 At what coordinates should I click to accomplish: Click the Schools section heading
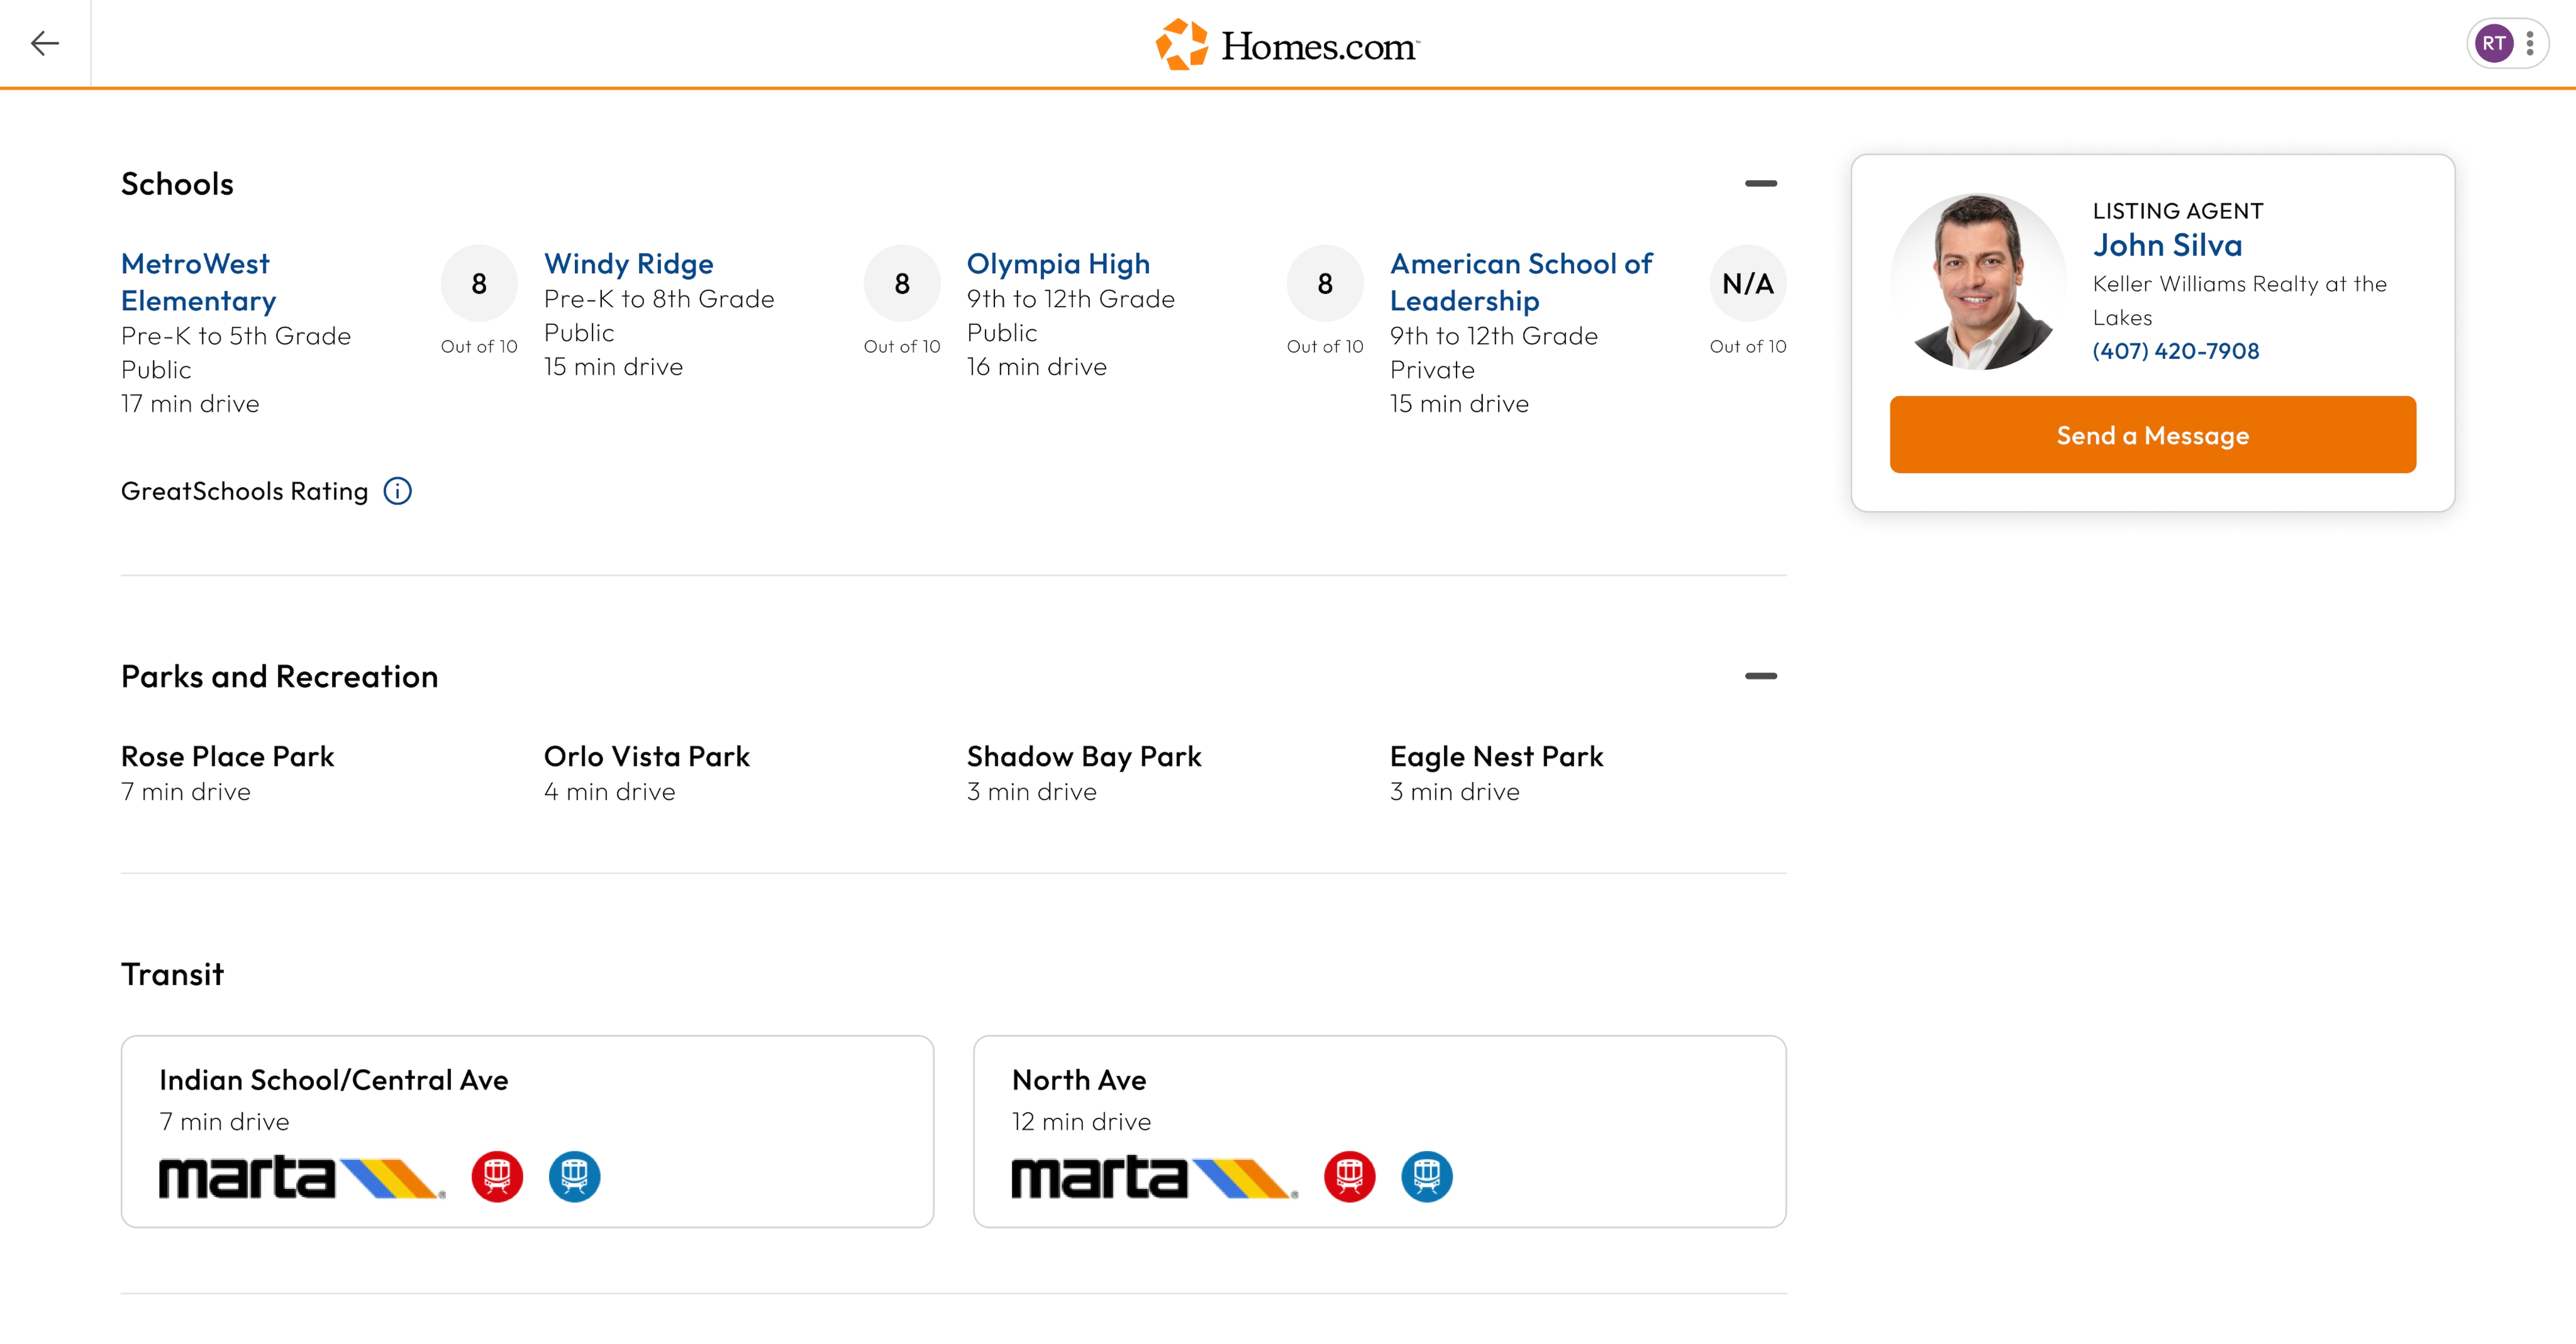pyautogui.click(x=177, y=184)
